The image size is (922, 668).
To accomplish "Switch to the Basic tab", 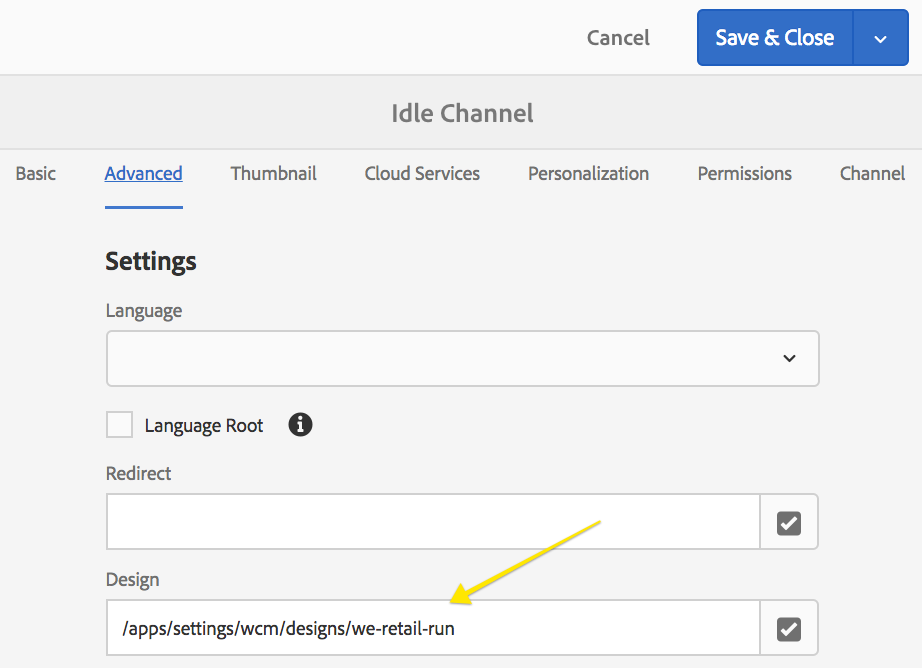I will [x=36, y=173].
